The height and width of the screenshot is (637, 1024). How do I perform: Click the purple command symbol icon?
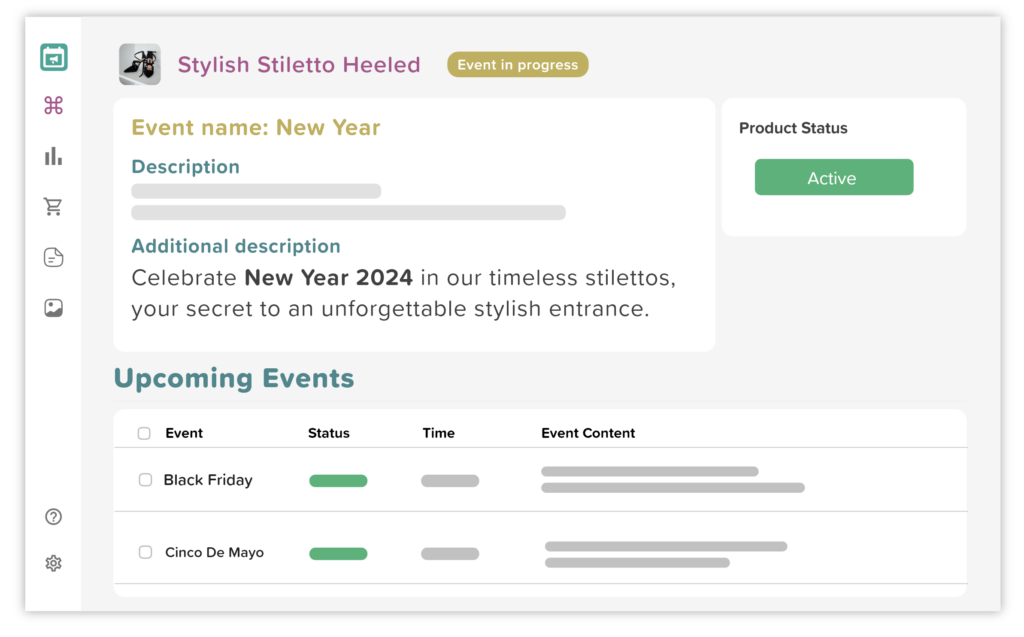(x=54, y=105)
